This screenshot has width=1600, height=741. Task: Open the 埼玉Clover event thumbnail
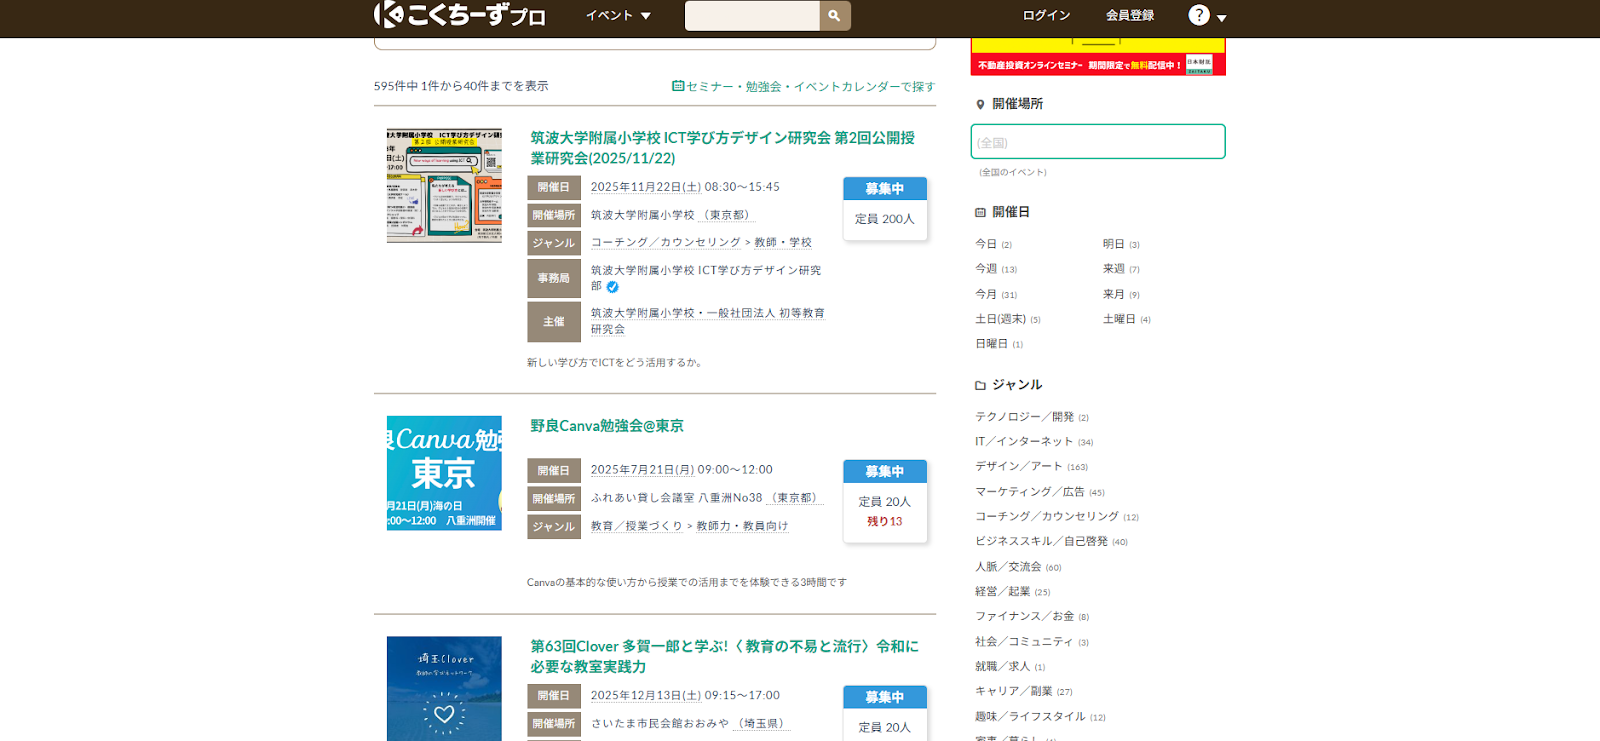click(444, 689)
